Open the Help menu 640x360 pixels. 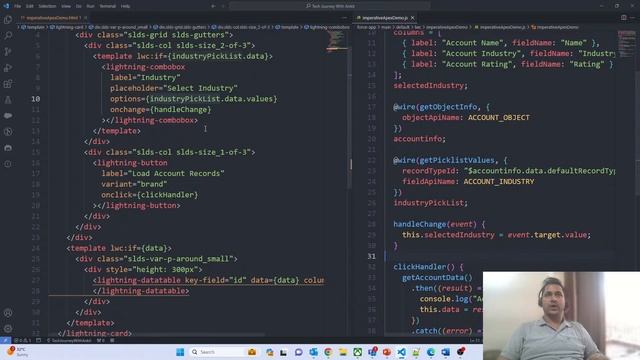pyautogui.click(x=125, y=6)
